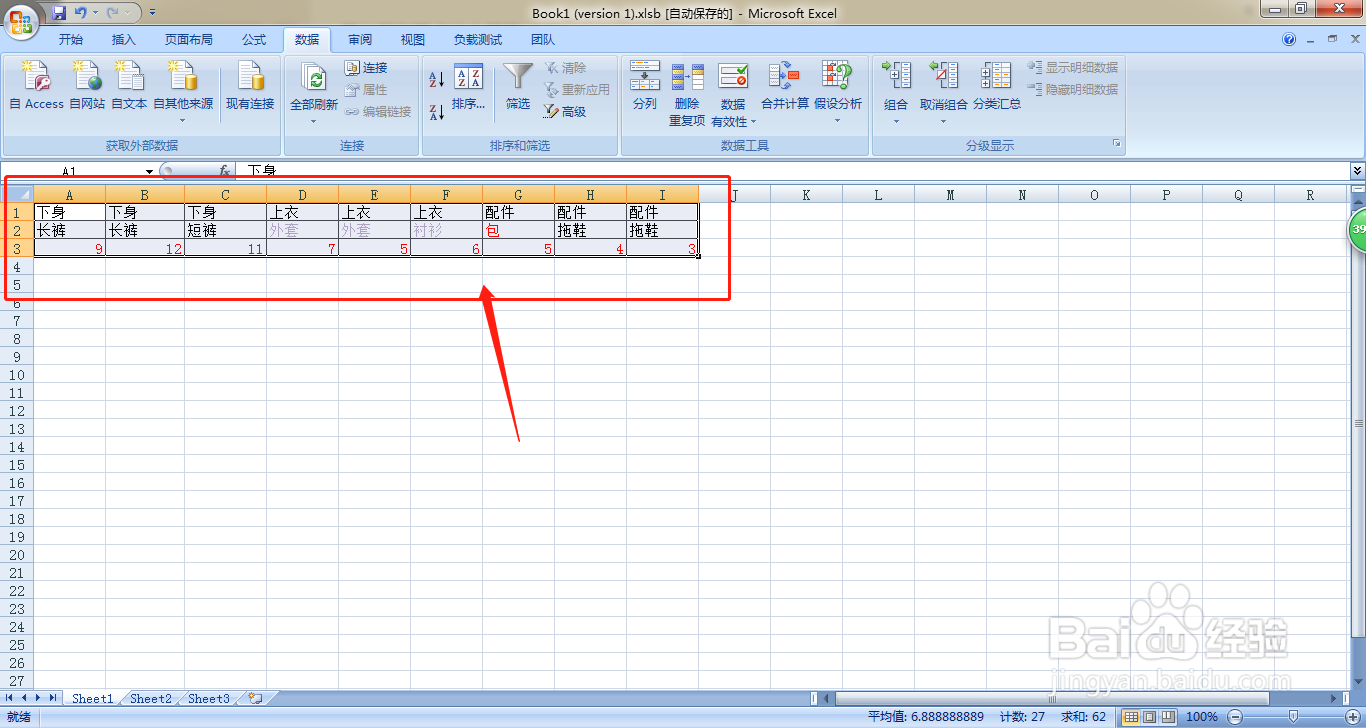Undo last action in quick access toolbar
The height and width of the screenshot is (728, 1366).
pos(81,13)
